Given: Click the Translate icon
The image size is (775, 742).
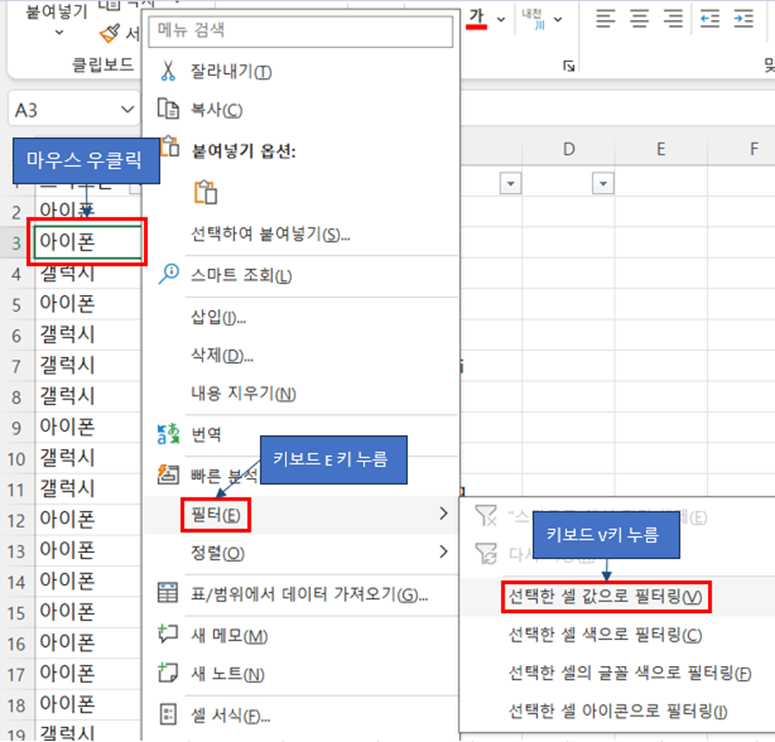Looking at the screenshot, I should pos(168,434).
